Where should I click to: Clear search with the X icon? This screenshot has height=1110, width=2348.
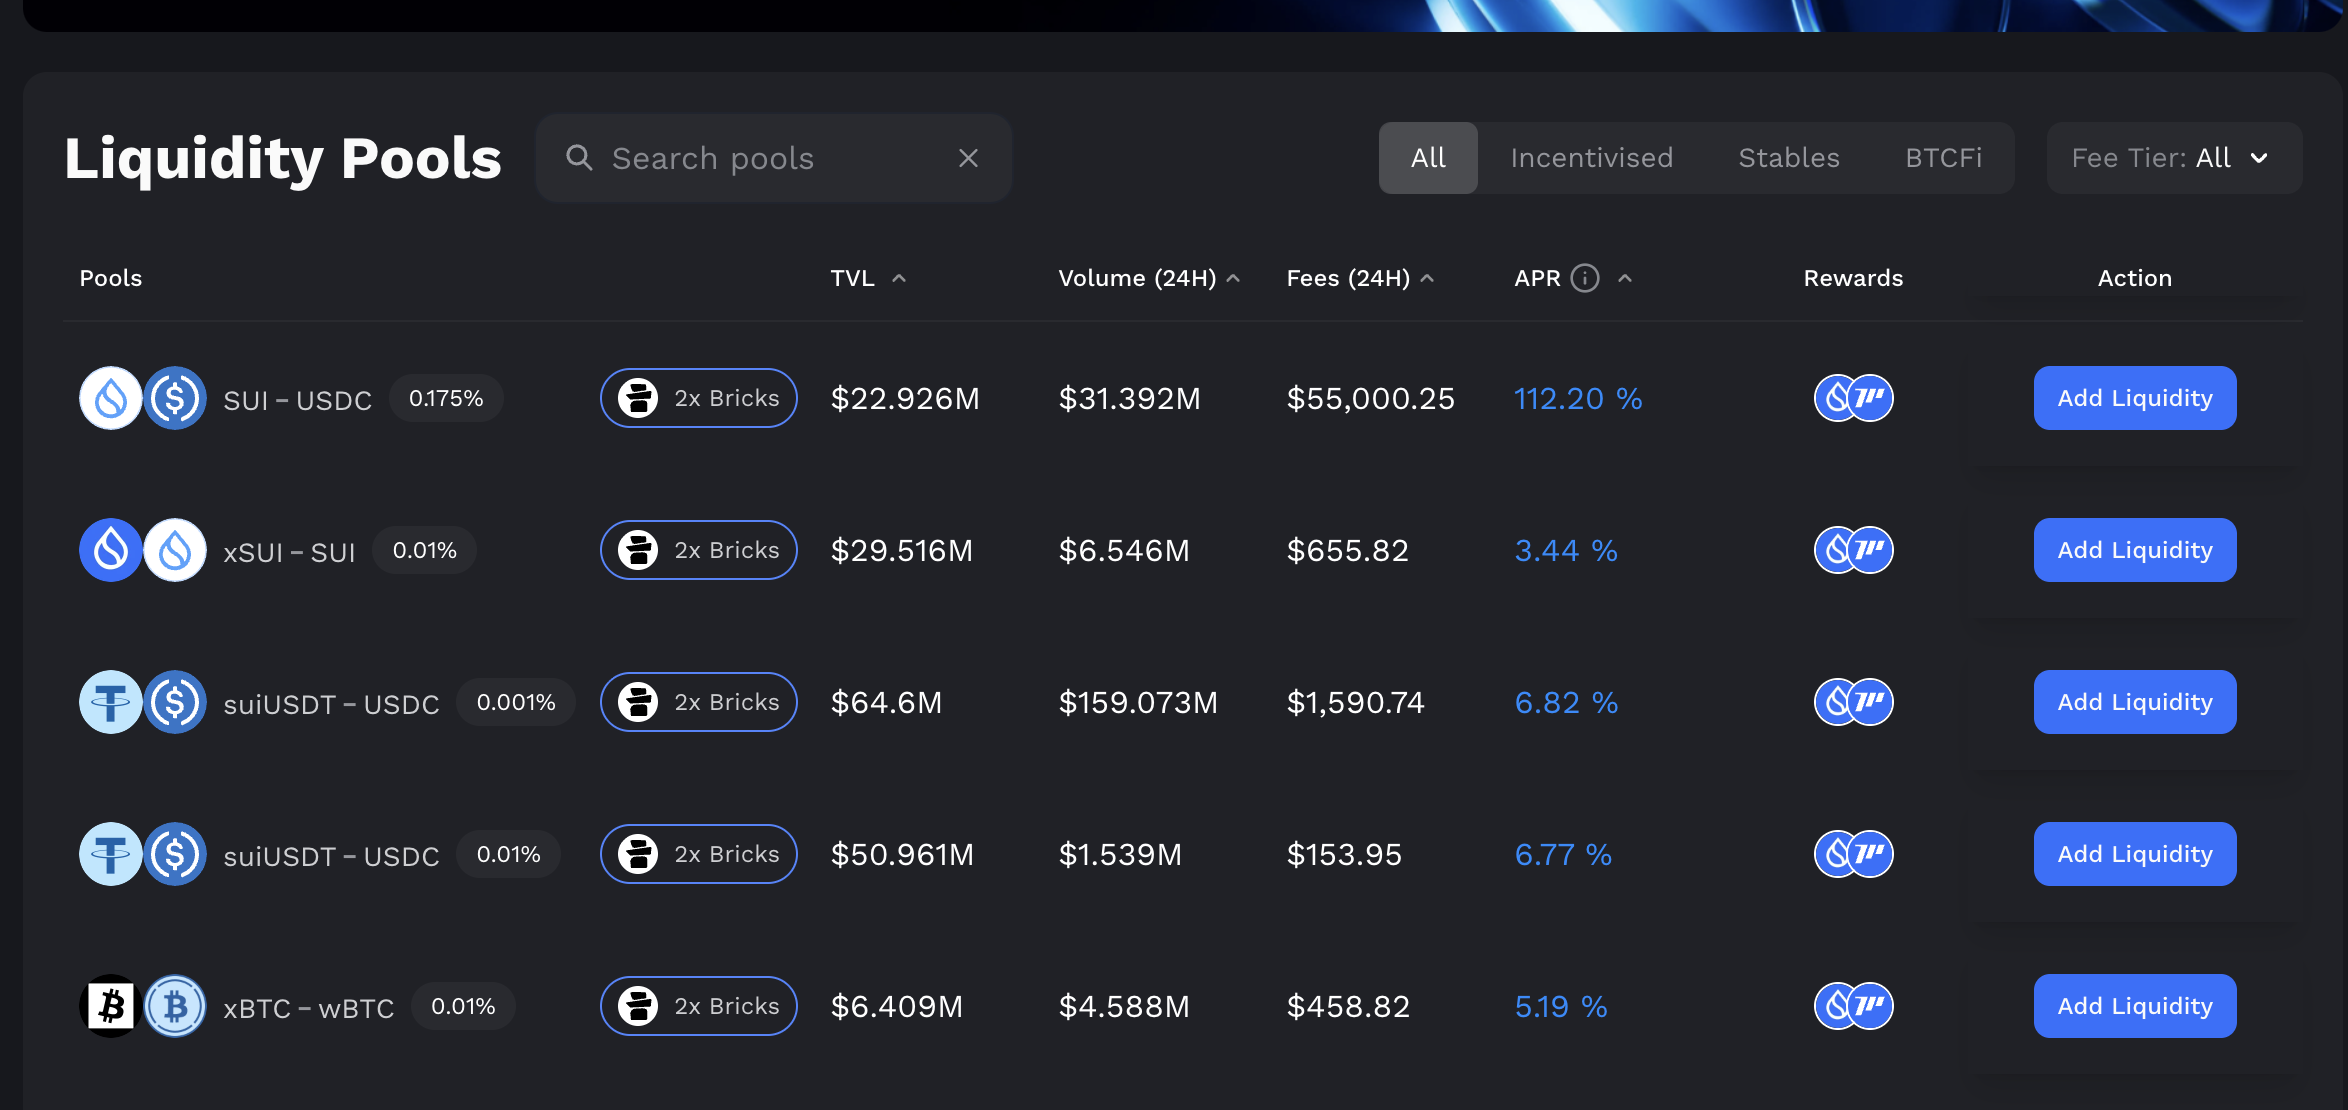coord(968,158)
